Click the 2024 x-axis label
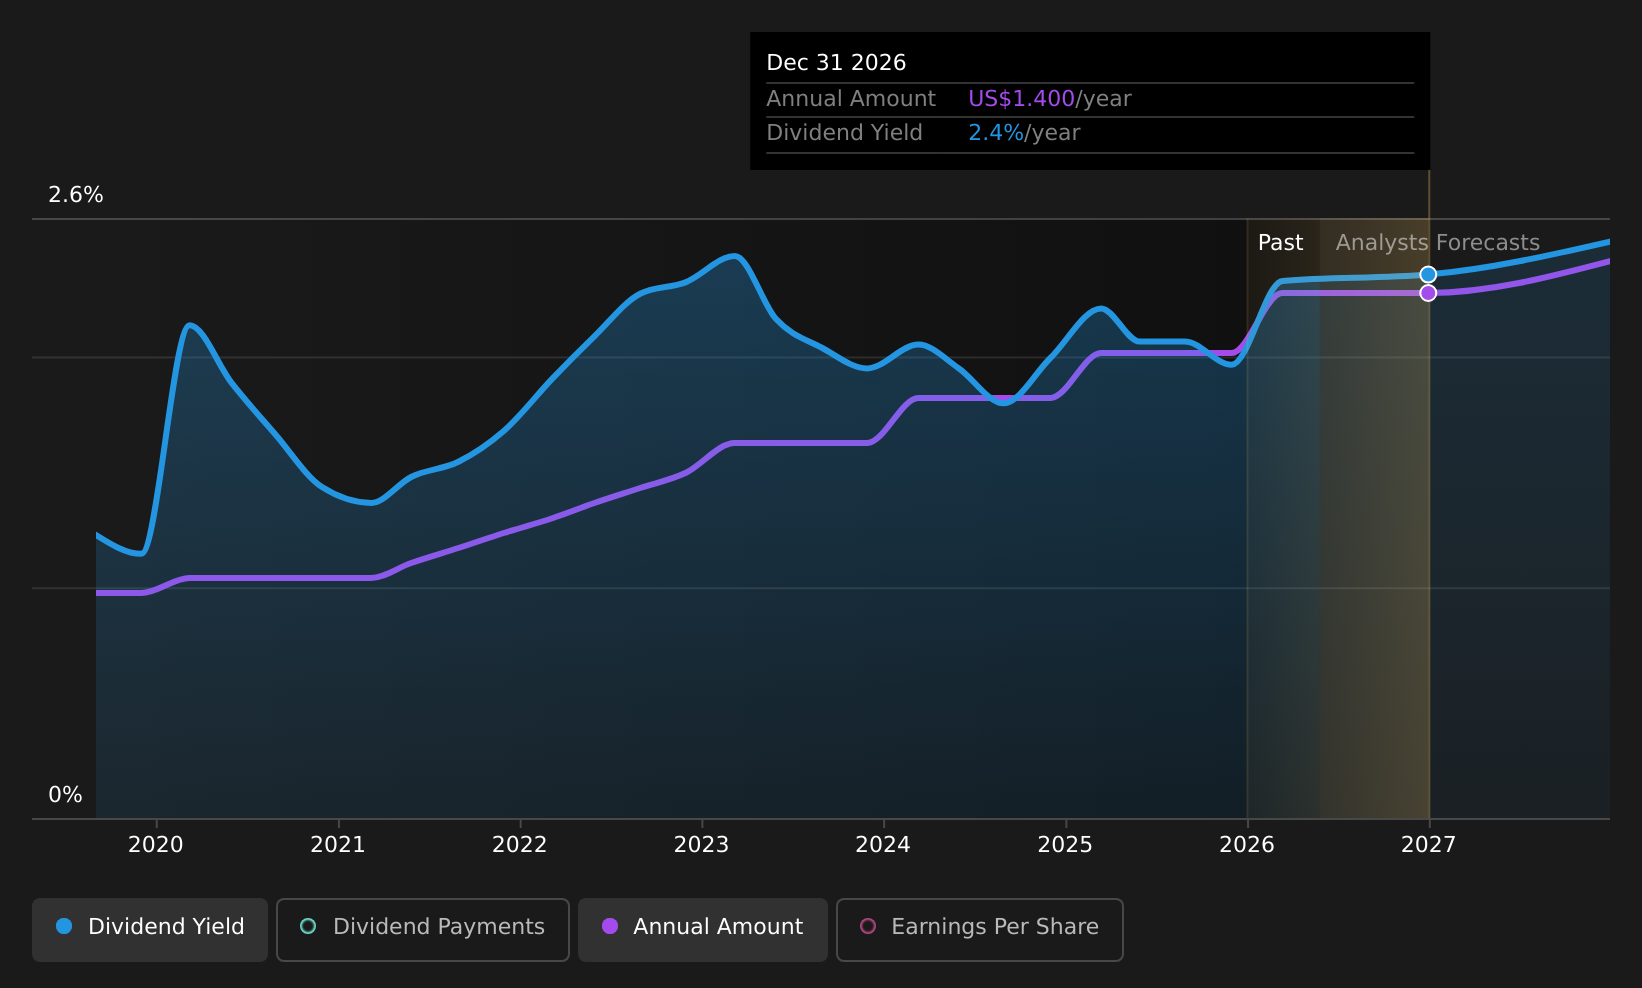The width and height of the screenshot is (1642, 988). 883,845
